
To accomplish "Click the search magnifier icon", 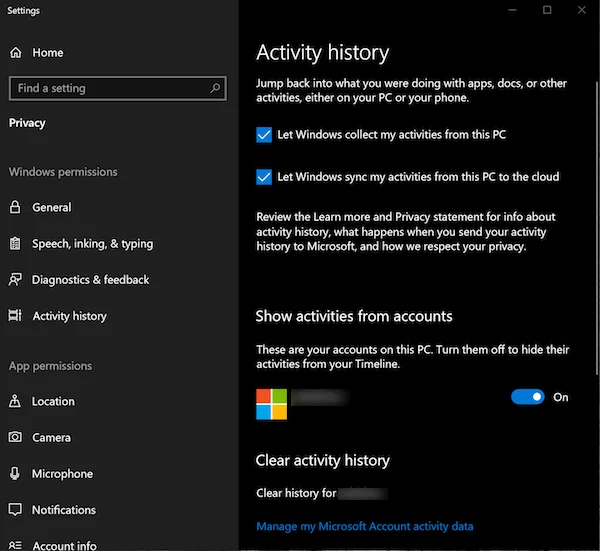I will tap(215, 88).
